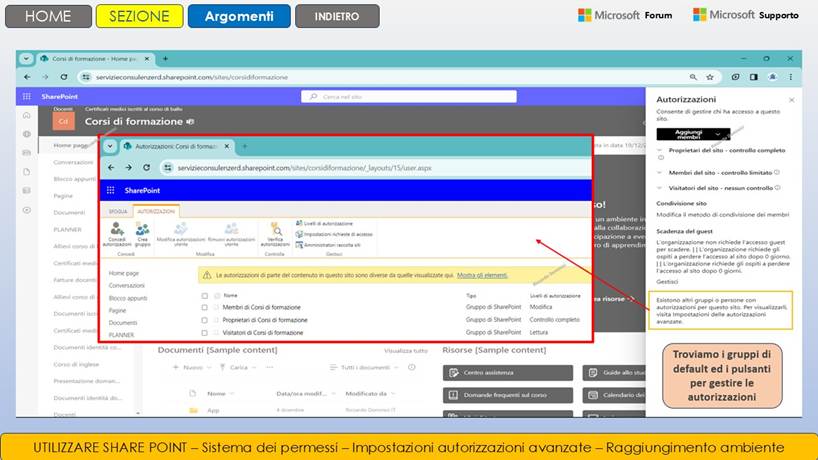Open the Nuovo dropdown in Documenti

192,368
